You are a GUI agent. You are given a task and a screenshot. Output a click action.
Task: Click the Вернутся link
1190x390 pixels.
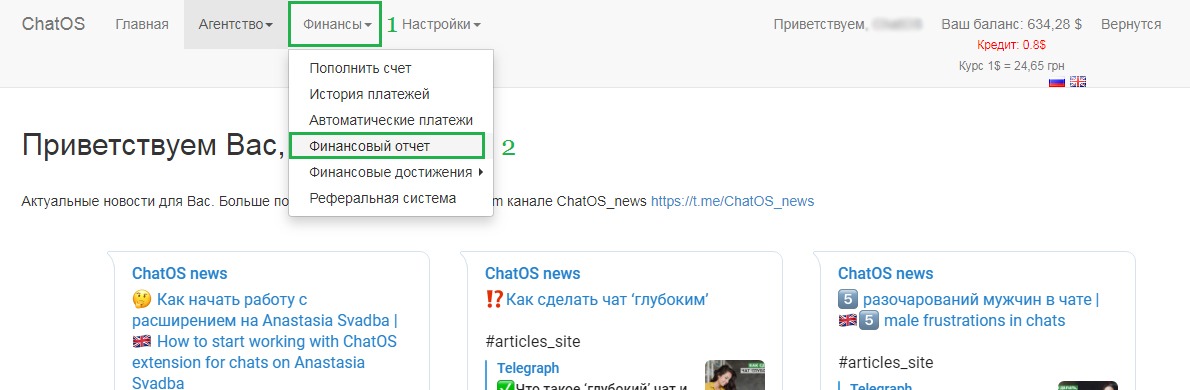point(1131,24)
